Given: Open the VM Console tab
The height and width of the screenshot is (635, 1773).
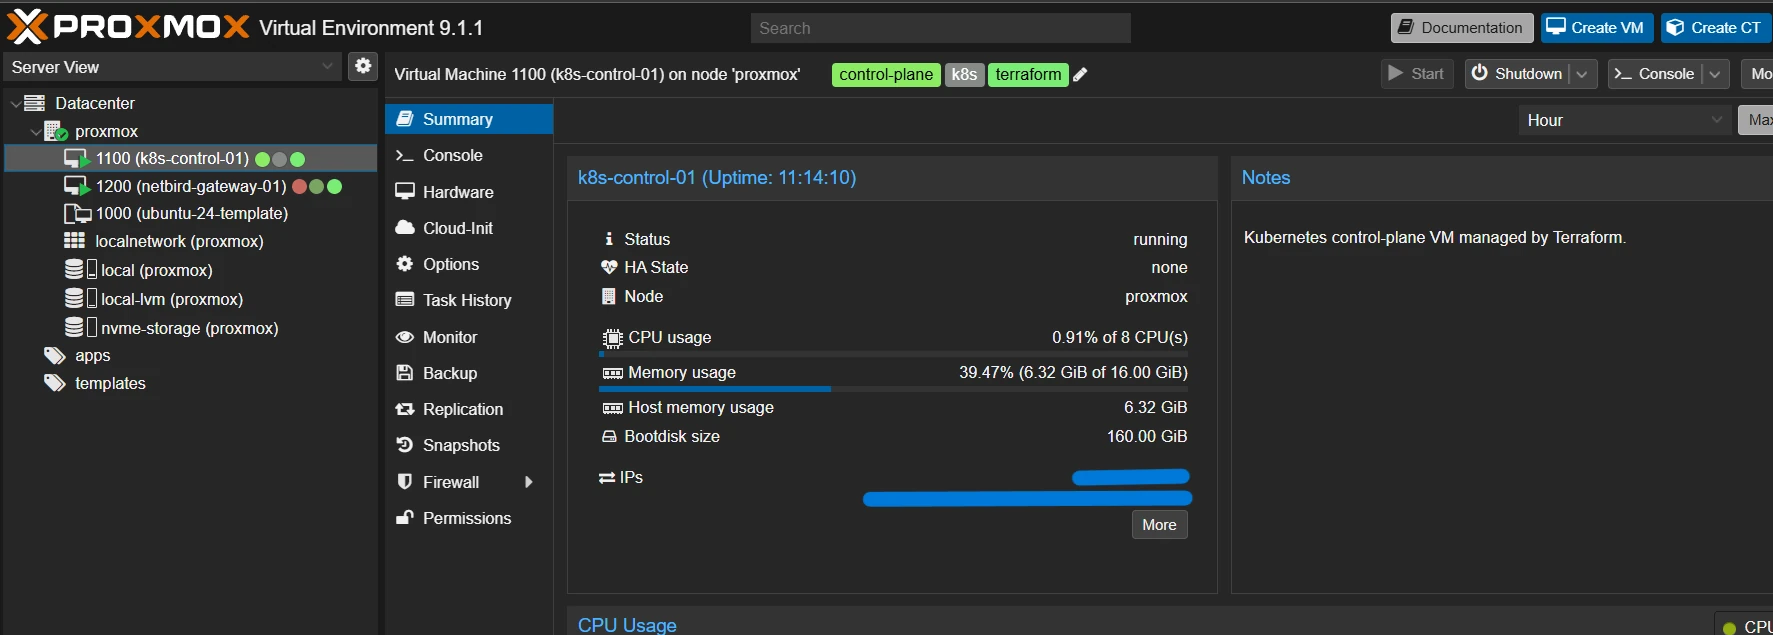Looking at the screenshot, I should pos(469,155).
